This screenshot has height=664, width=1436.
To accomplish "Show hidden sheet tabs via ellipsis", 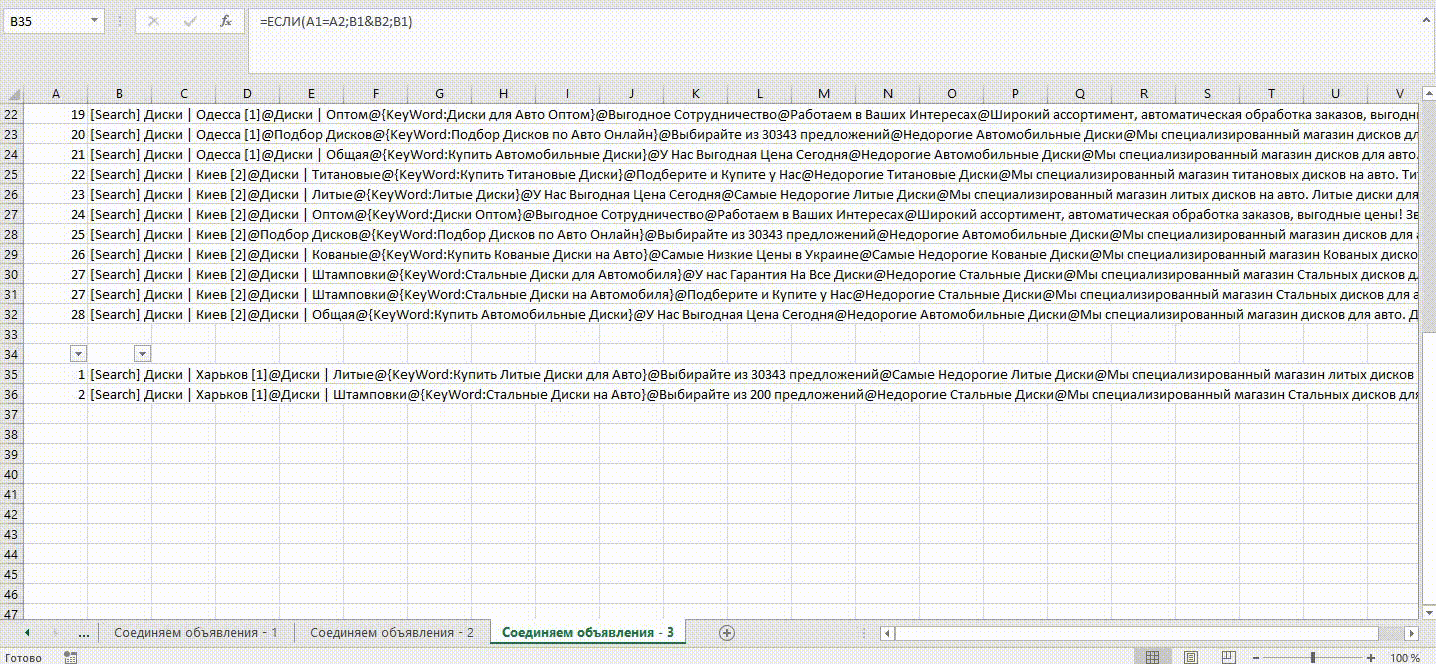I will 83,633.
